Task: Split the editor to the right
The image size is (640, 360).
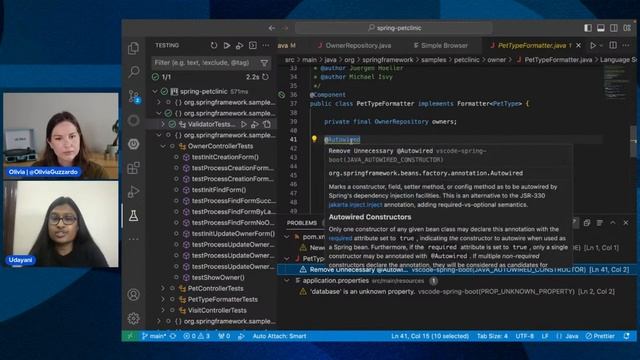Action: [613, 45]
